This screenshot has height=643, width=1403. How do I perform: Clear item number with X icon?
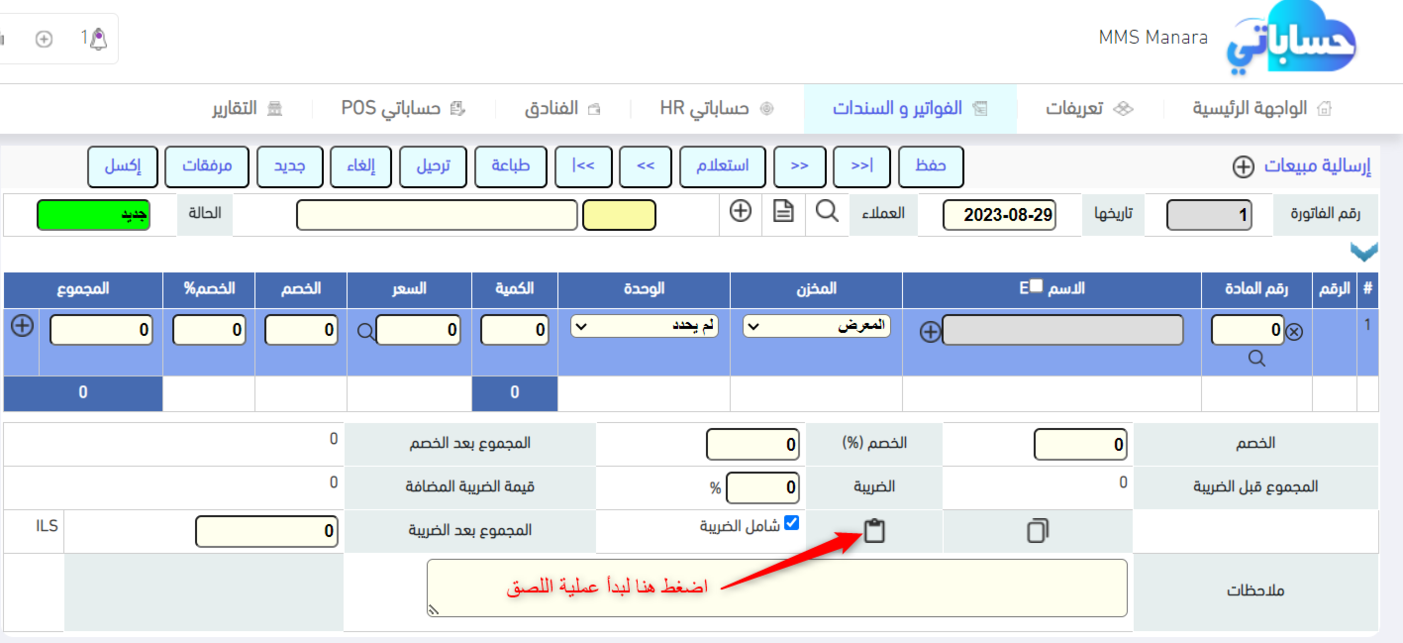point(1294,332)
